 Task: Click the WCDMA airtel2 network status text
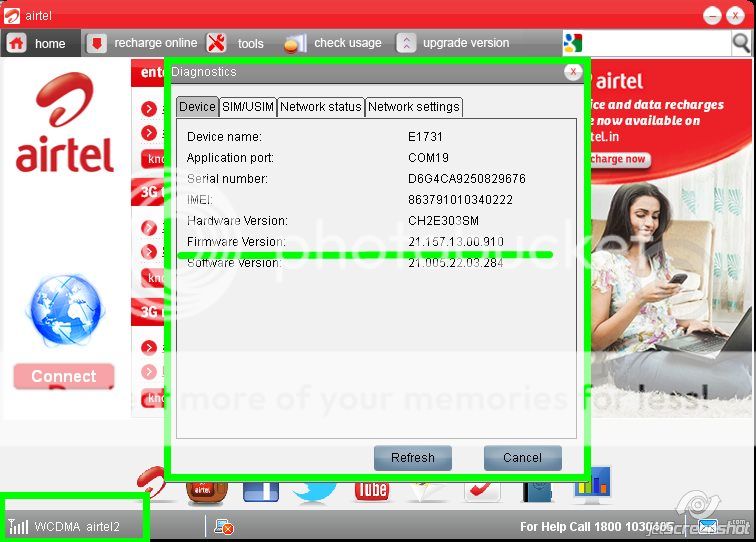[77, 527]
